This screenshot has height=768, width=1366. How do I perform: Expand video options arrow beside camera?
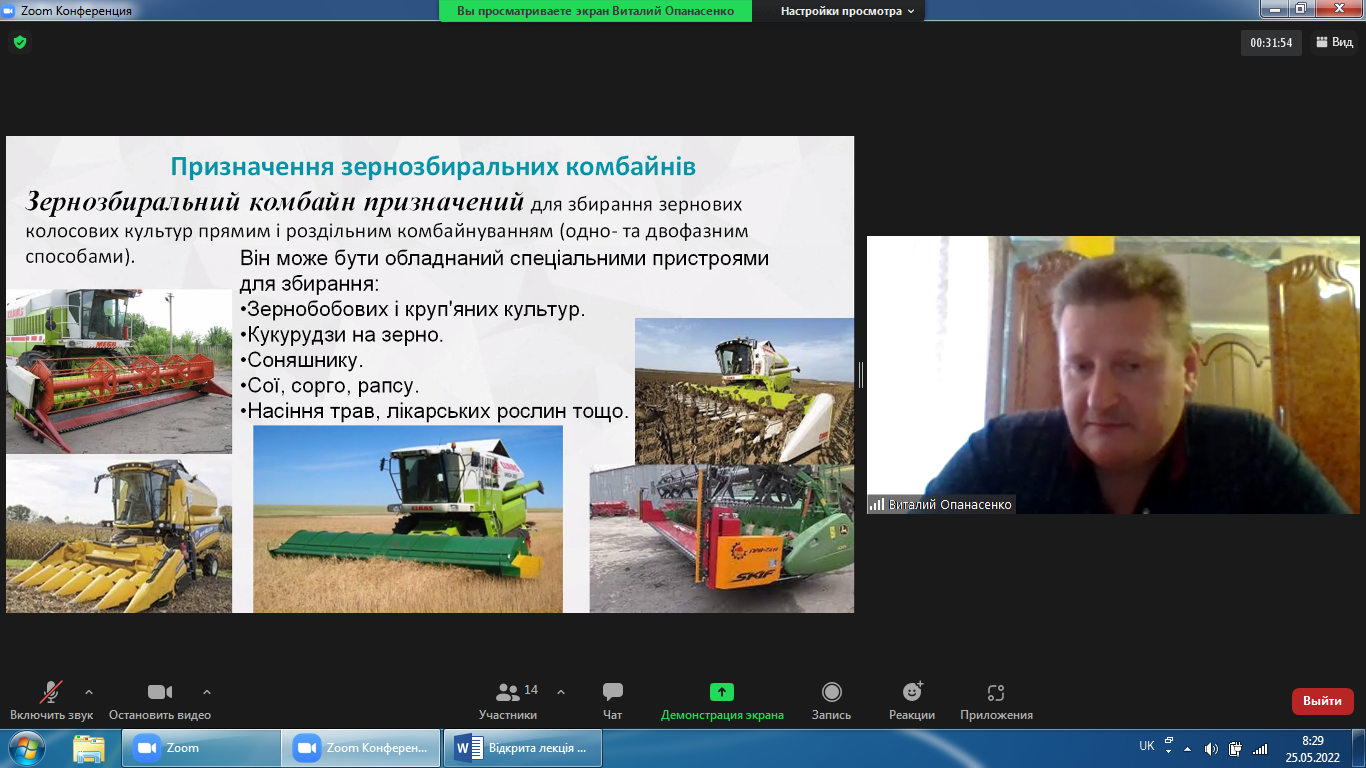(207, 692)
